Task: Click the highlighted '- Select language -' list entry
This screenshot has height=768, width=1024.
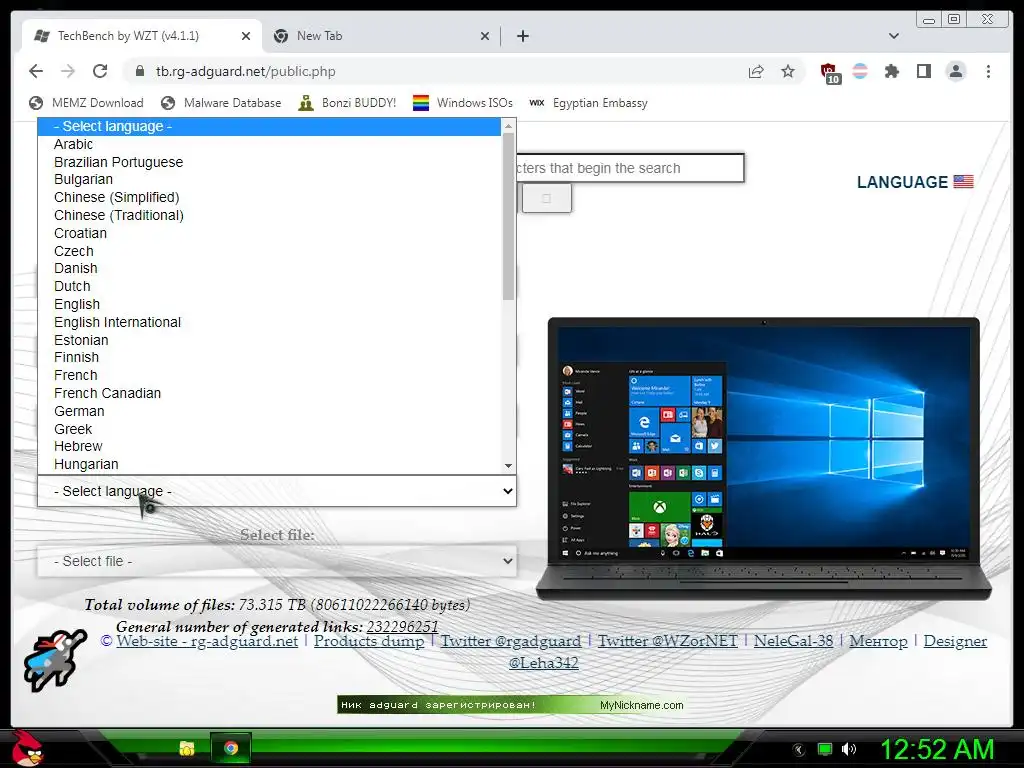Action: [x=270, y=127]
